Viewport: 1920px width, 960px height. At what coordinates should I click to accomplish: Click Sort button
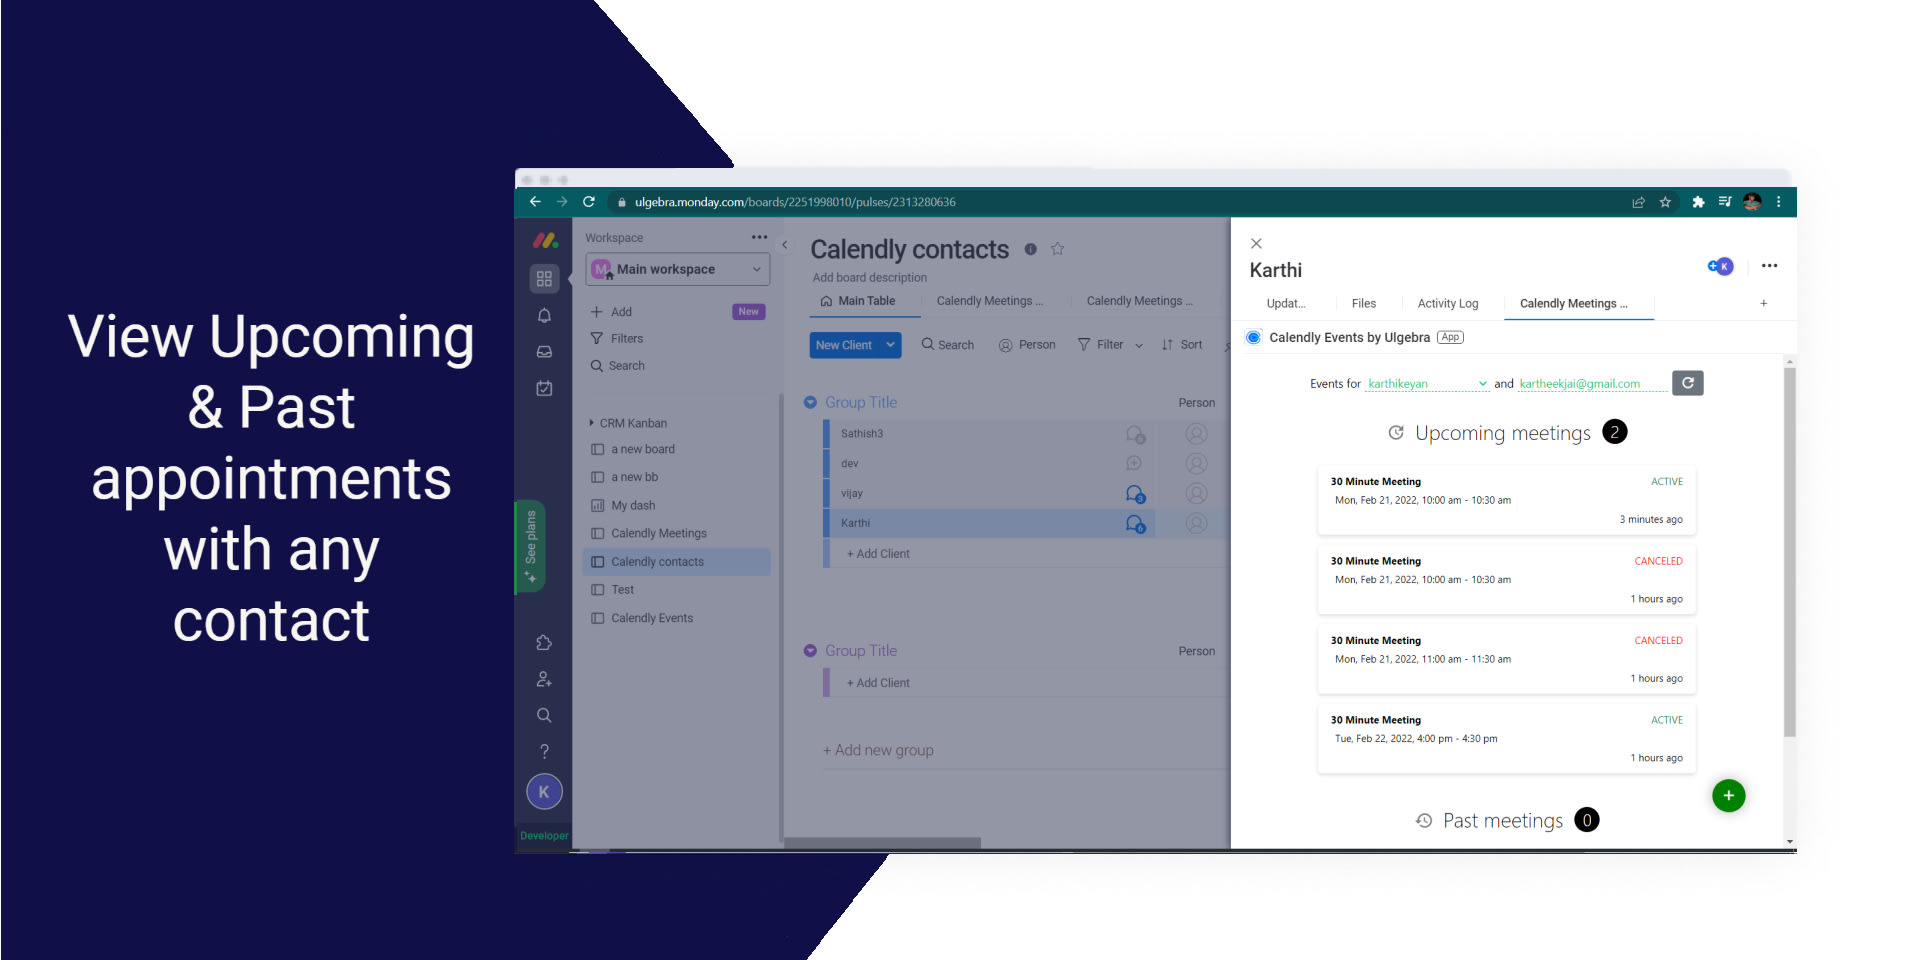pos(1182,345)
